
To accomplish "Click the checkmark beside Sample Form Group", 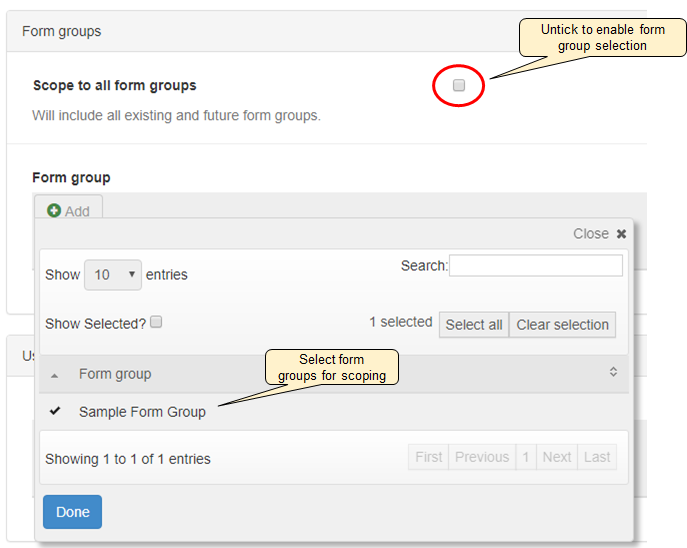I will click(x=55, y=411).
